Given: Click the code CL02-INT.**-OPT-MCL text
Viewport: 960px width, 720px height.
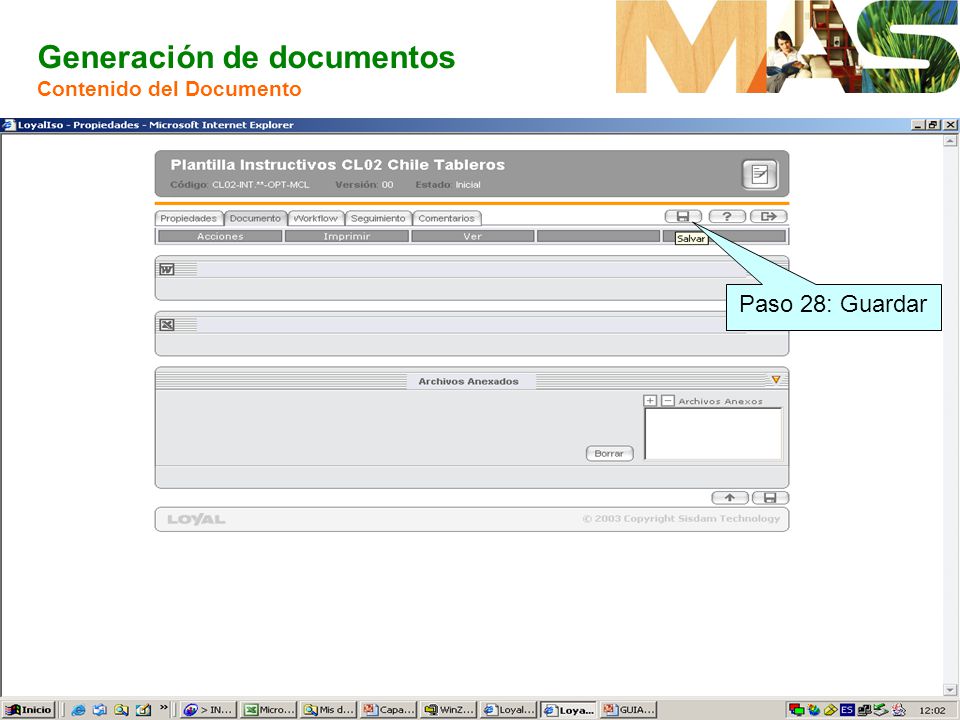Looking at the screenshot, I should [261, 185].
